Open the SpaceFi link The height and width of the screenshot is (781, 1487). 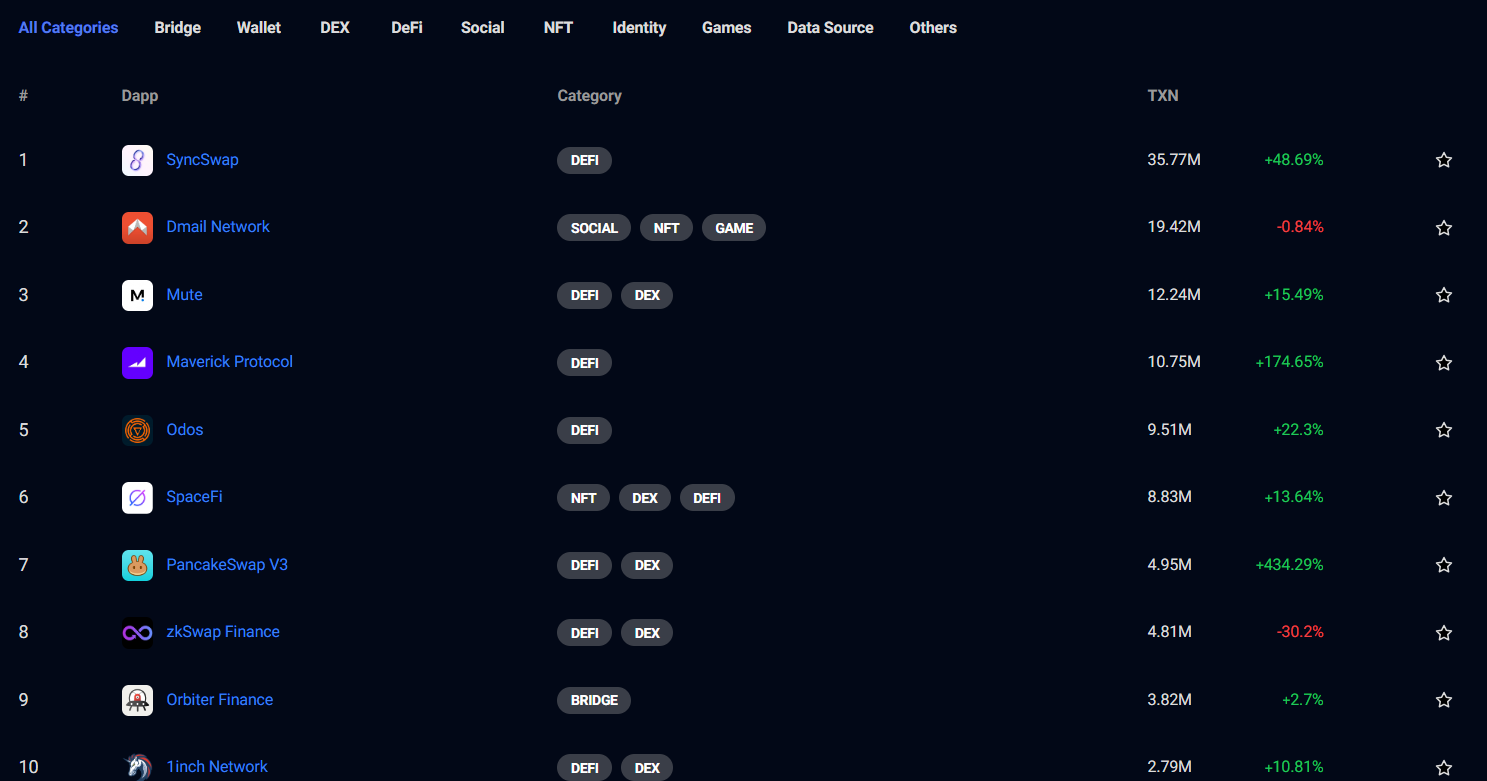[195, 497]
